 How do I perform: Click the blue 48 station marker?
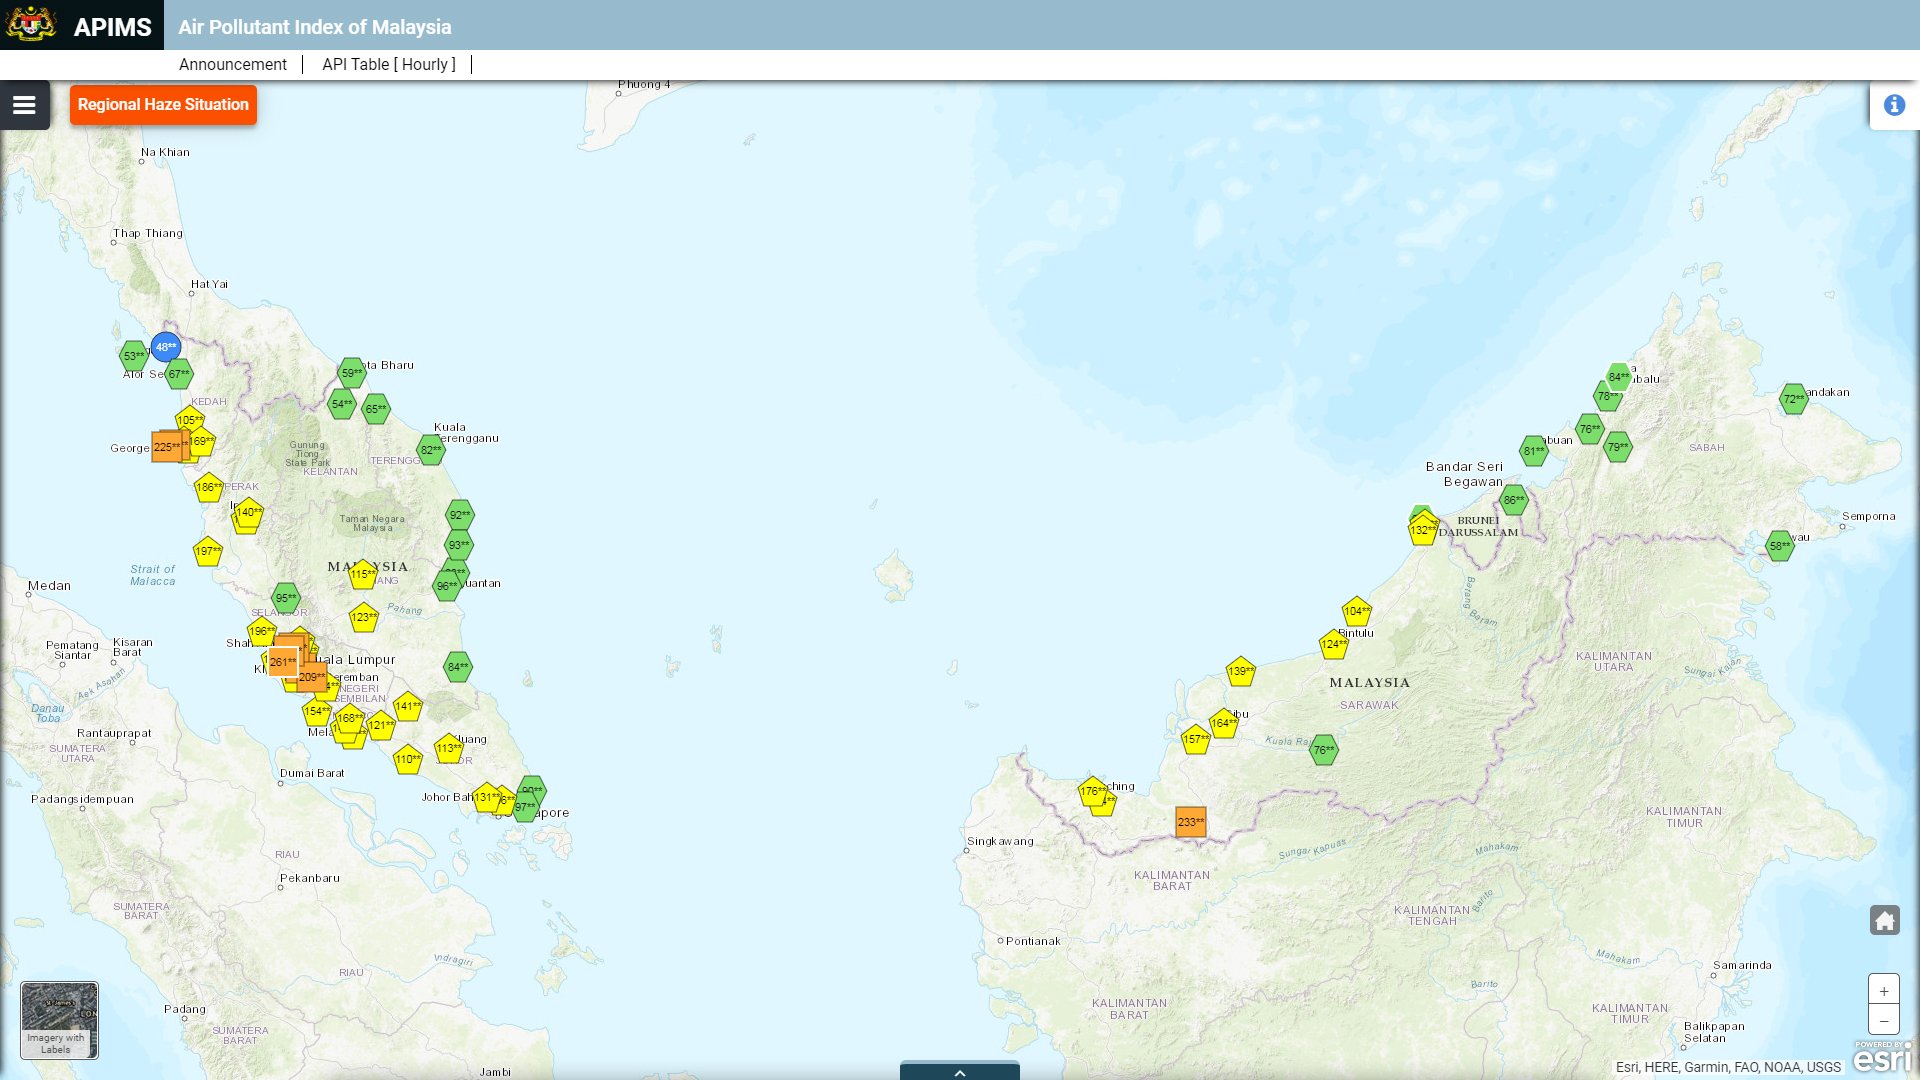click(166, 347)
